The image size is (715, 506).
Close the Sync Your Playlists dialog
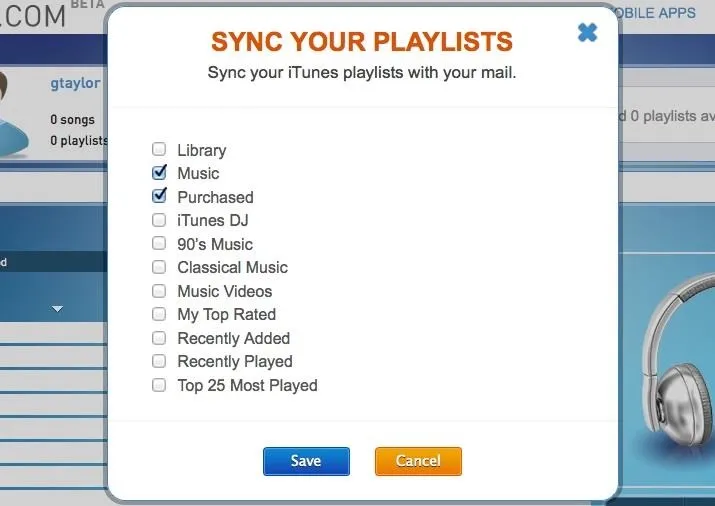[587, 33]
